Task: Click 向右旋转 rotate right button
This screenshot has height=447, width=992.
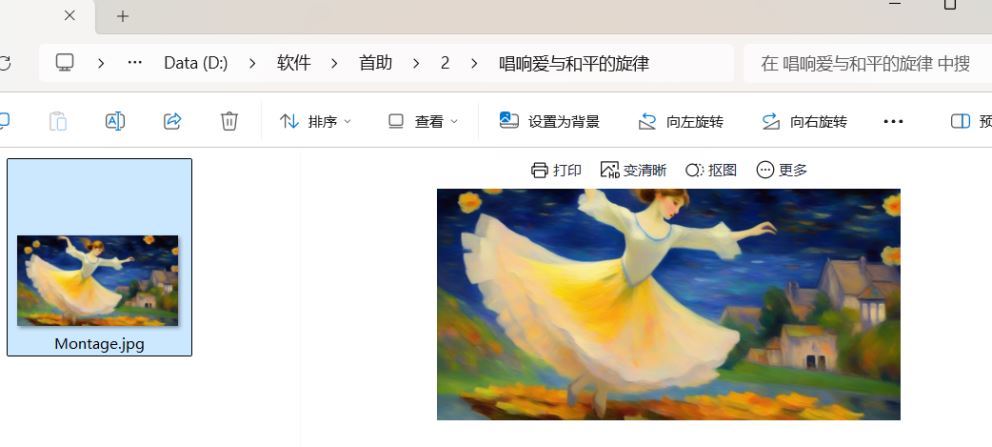Action: (x=804, y=121)
